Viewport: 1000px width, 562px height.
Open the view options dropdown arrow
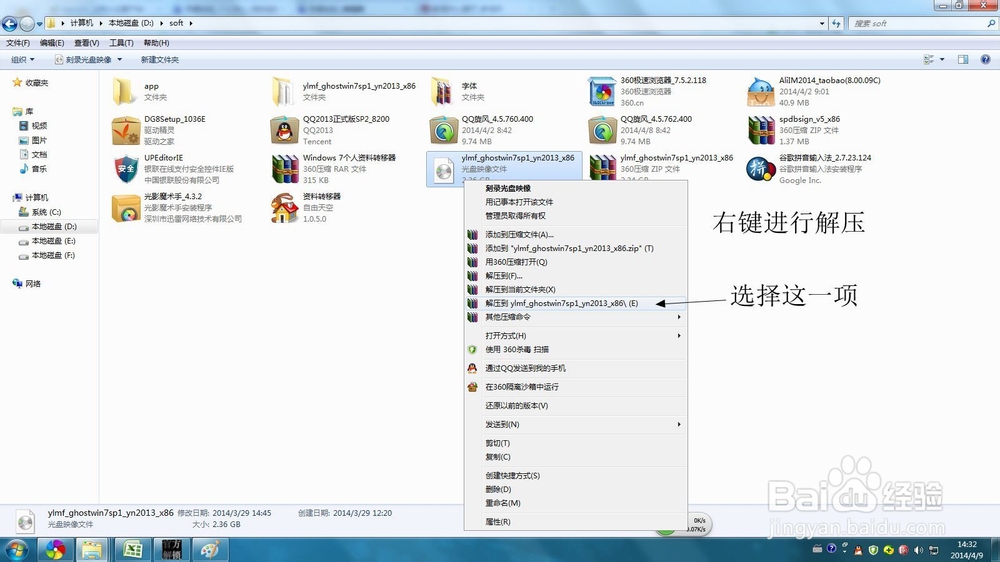(x=942, y=59)
